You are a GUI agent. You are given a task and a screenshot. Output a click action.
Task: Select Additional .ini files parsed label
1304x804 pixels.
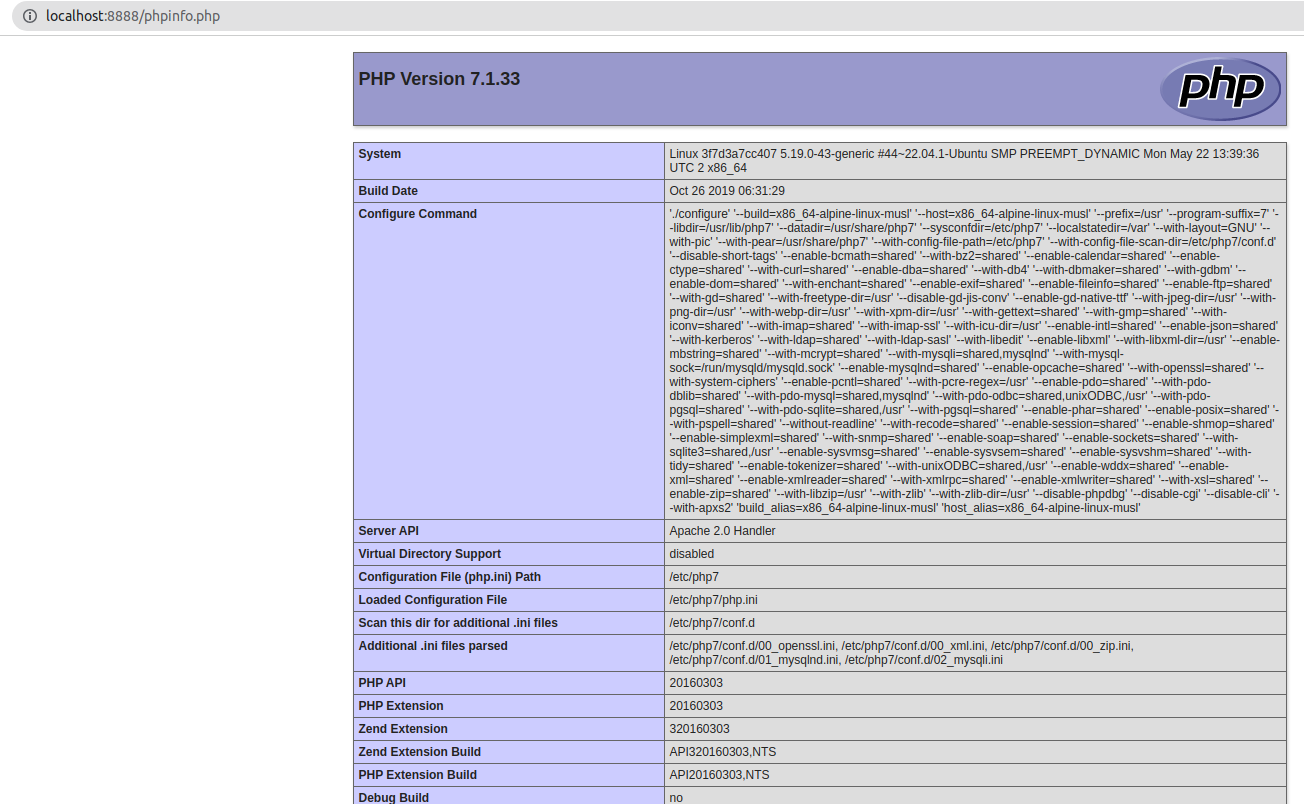coord(433,646)
